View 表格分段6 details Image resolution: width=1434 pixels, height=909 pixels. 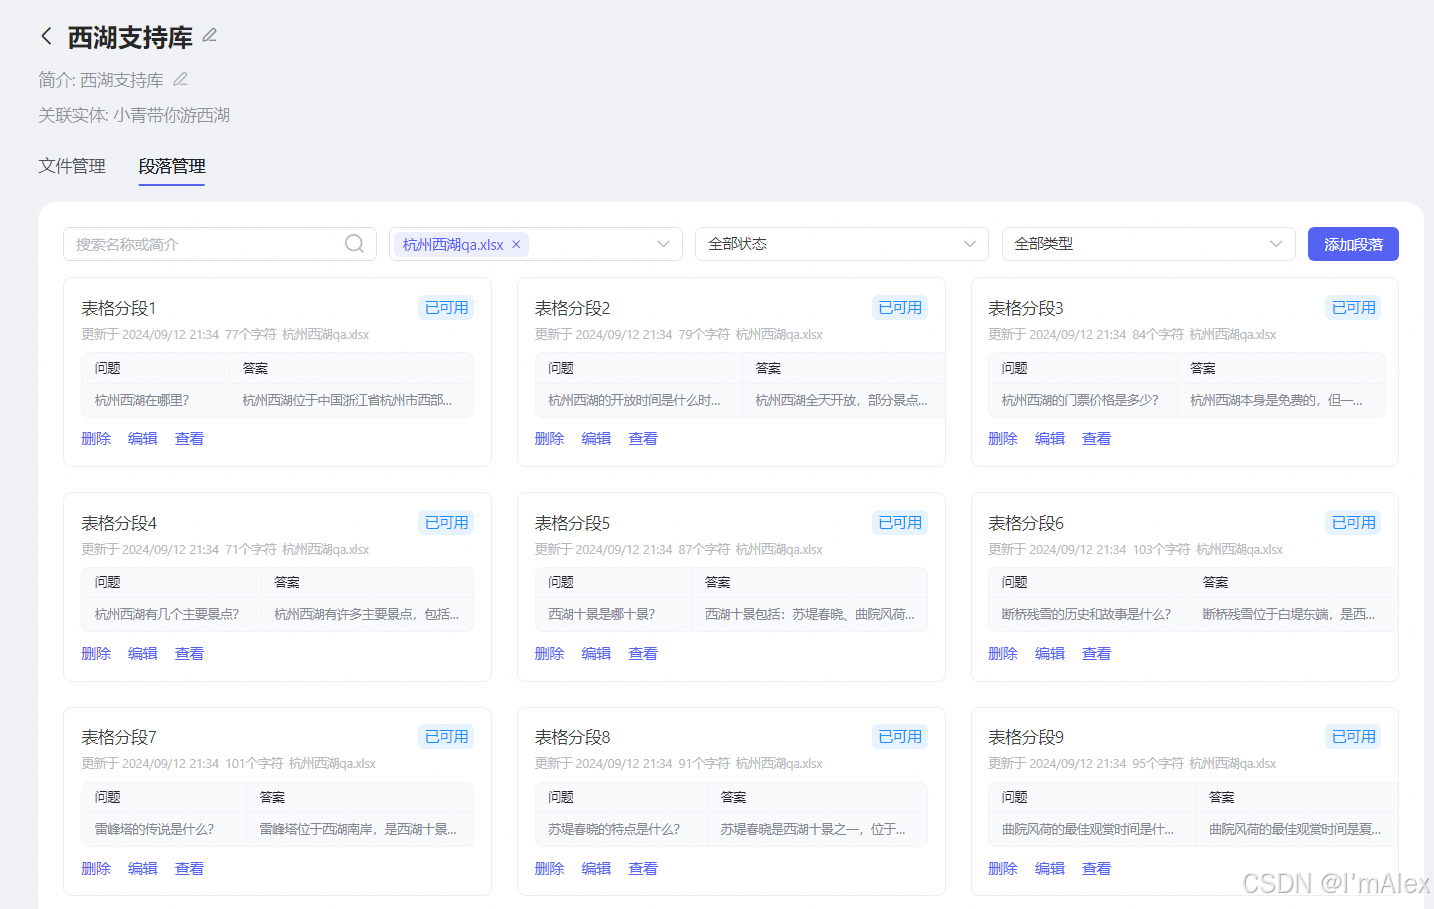(1097, 653)
